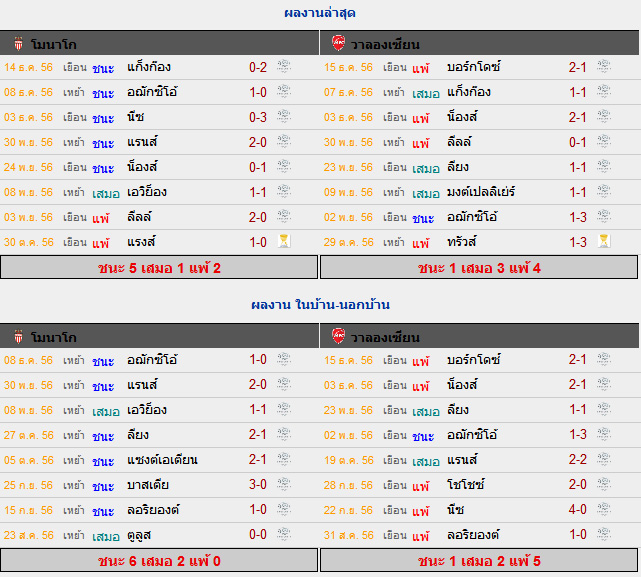The height and width of the screenshot is (577, 641).
Task: Click cup trophy icon on 29 ต.ค. ทรัวส์ row
Action: pos(604,241)
